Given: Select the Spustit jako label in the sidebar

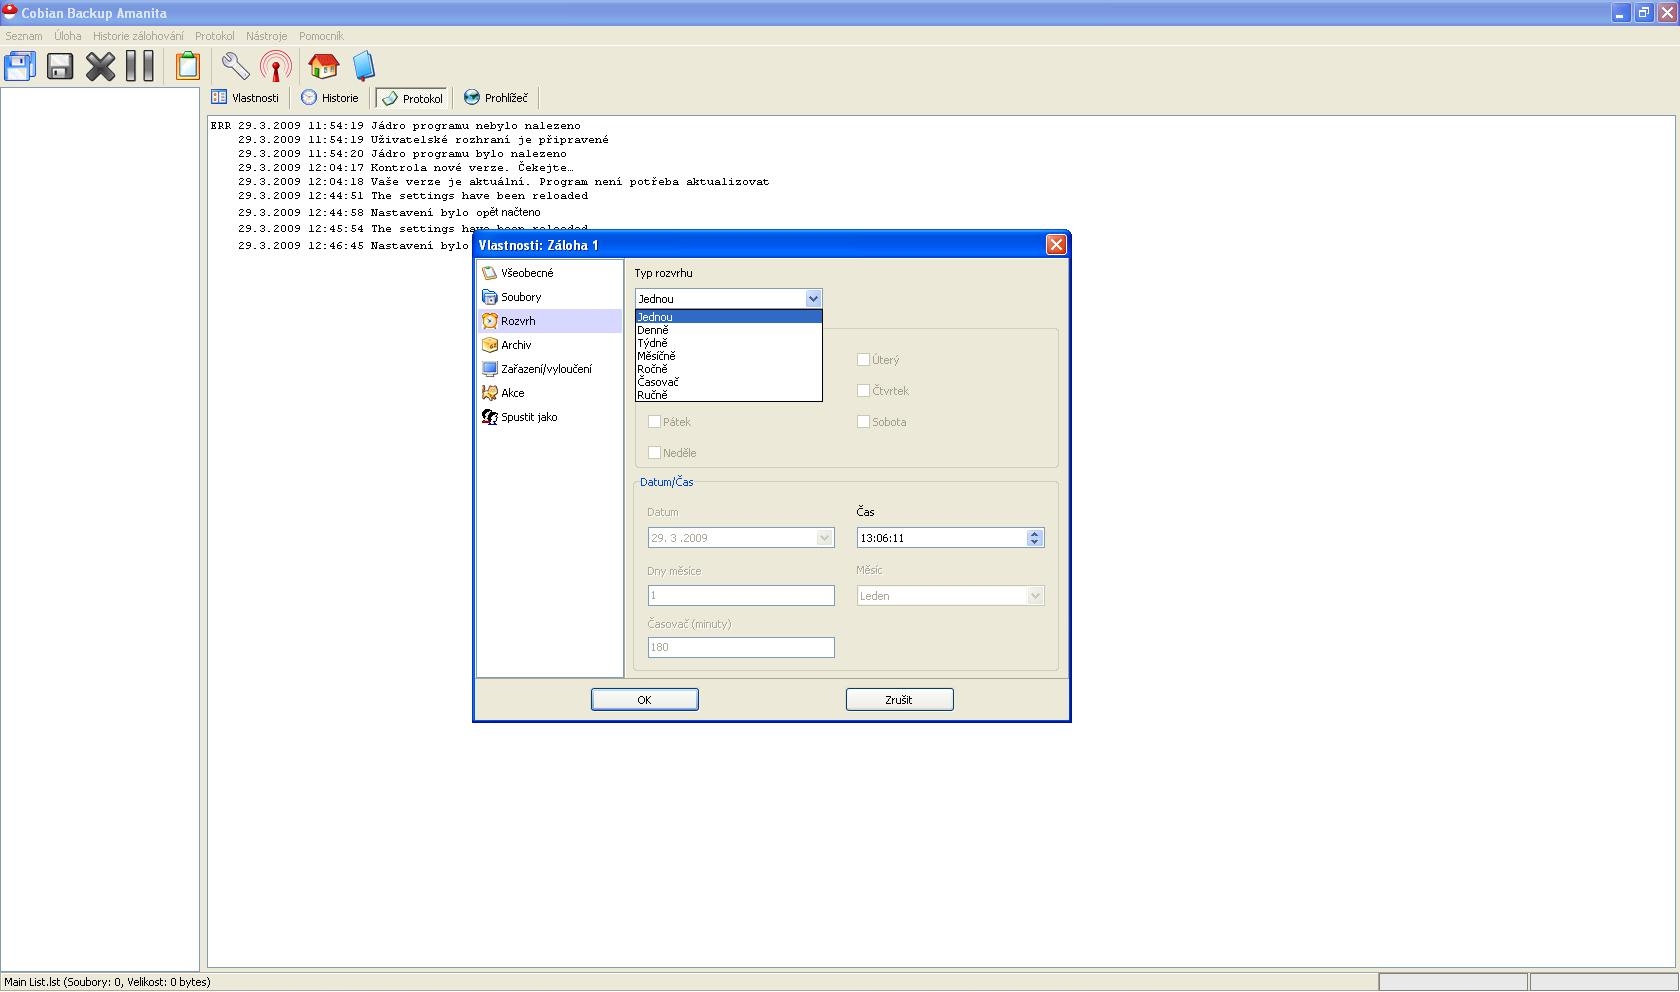Looking at the screenshot, I should click(x=529, y=416).
